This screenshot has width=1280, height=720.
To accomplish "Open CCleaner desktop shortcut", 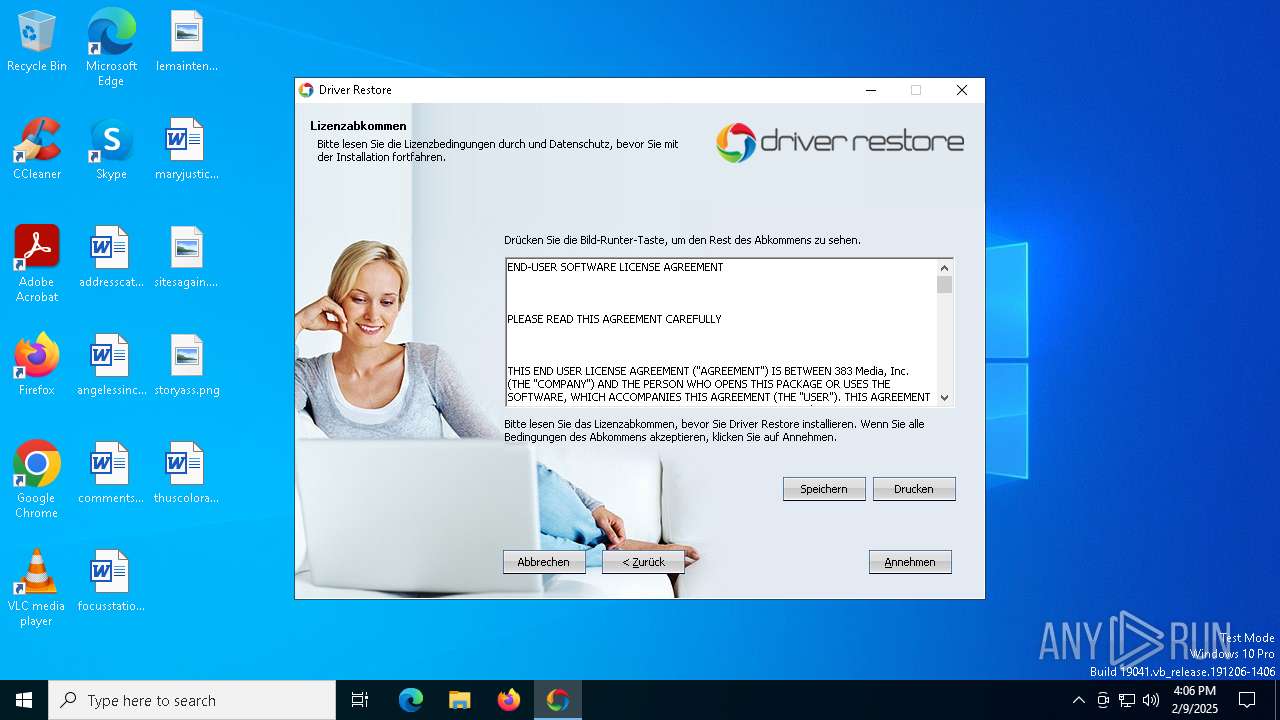I will point(37,149).
